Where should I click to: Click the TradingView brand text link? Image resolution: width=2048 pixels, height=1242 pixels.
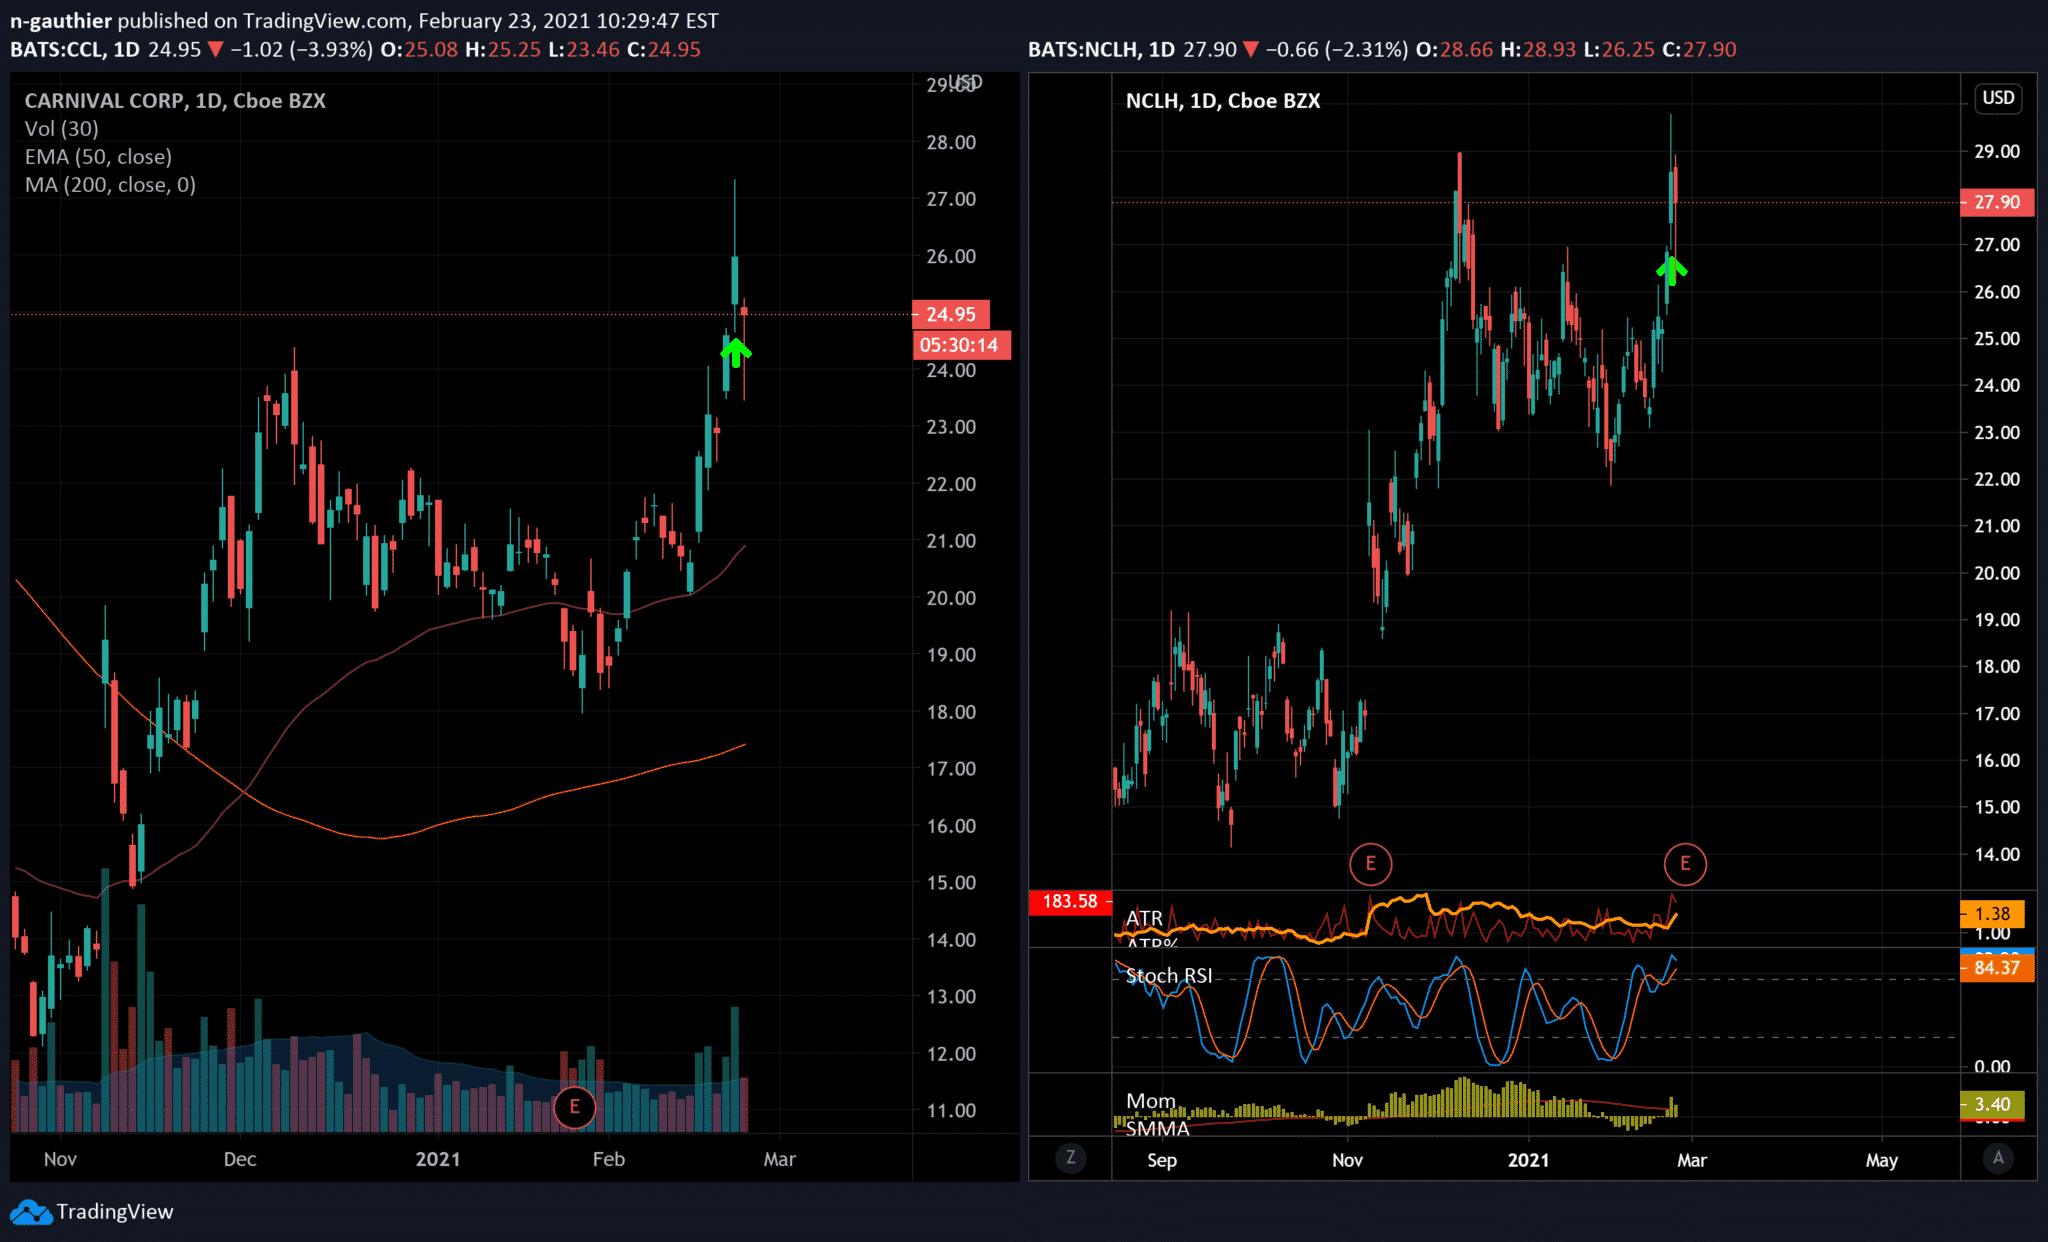tap(115, 1212)
